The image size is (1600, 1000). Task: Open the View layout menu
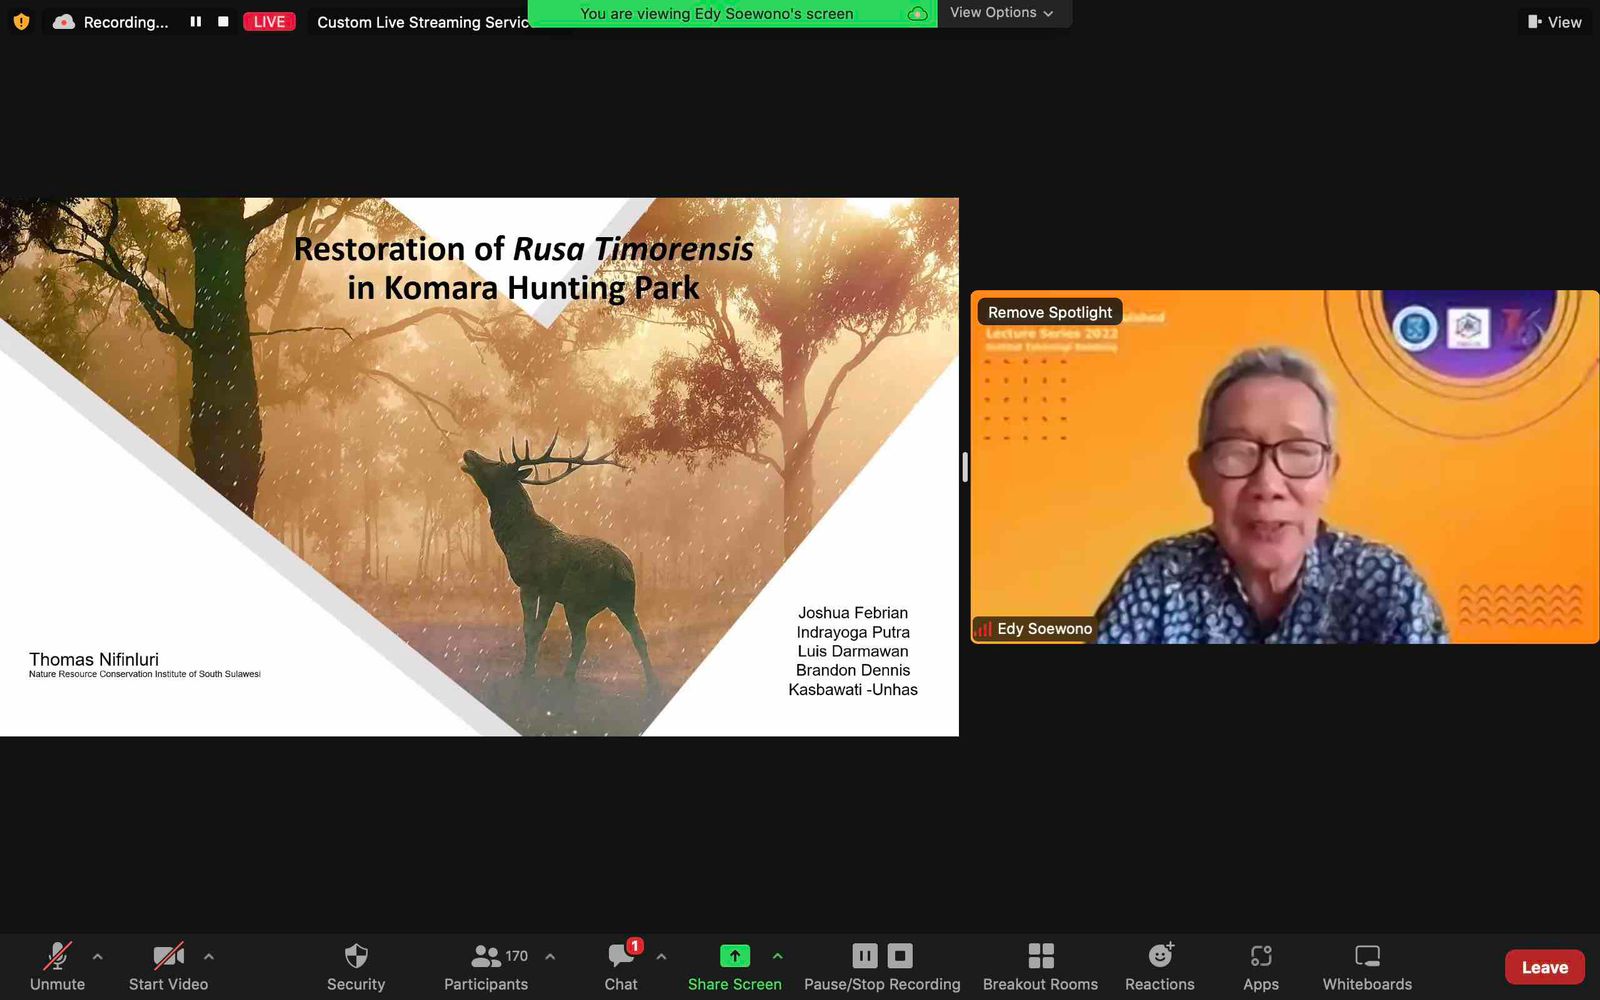(1554, 22)
